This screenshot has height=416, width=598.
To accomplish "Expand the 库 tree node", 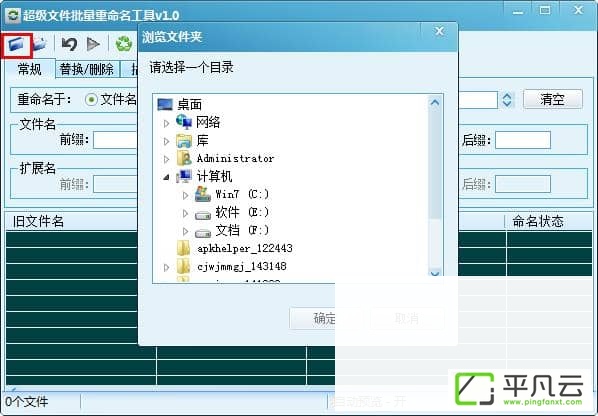I will coord(166,141).
